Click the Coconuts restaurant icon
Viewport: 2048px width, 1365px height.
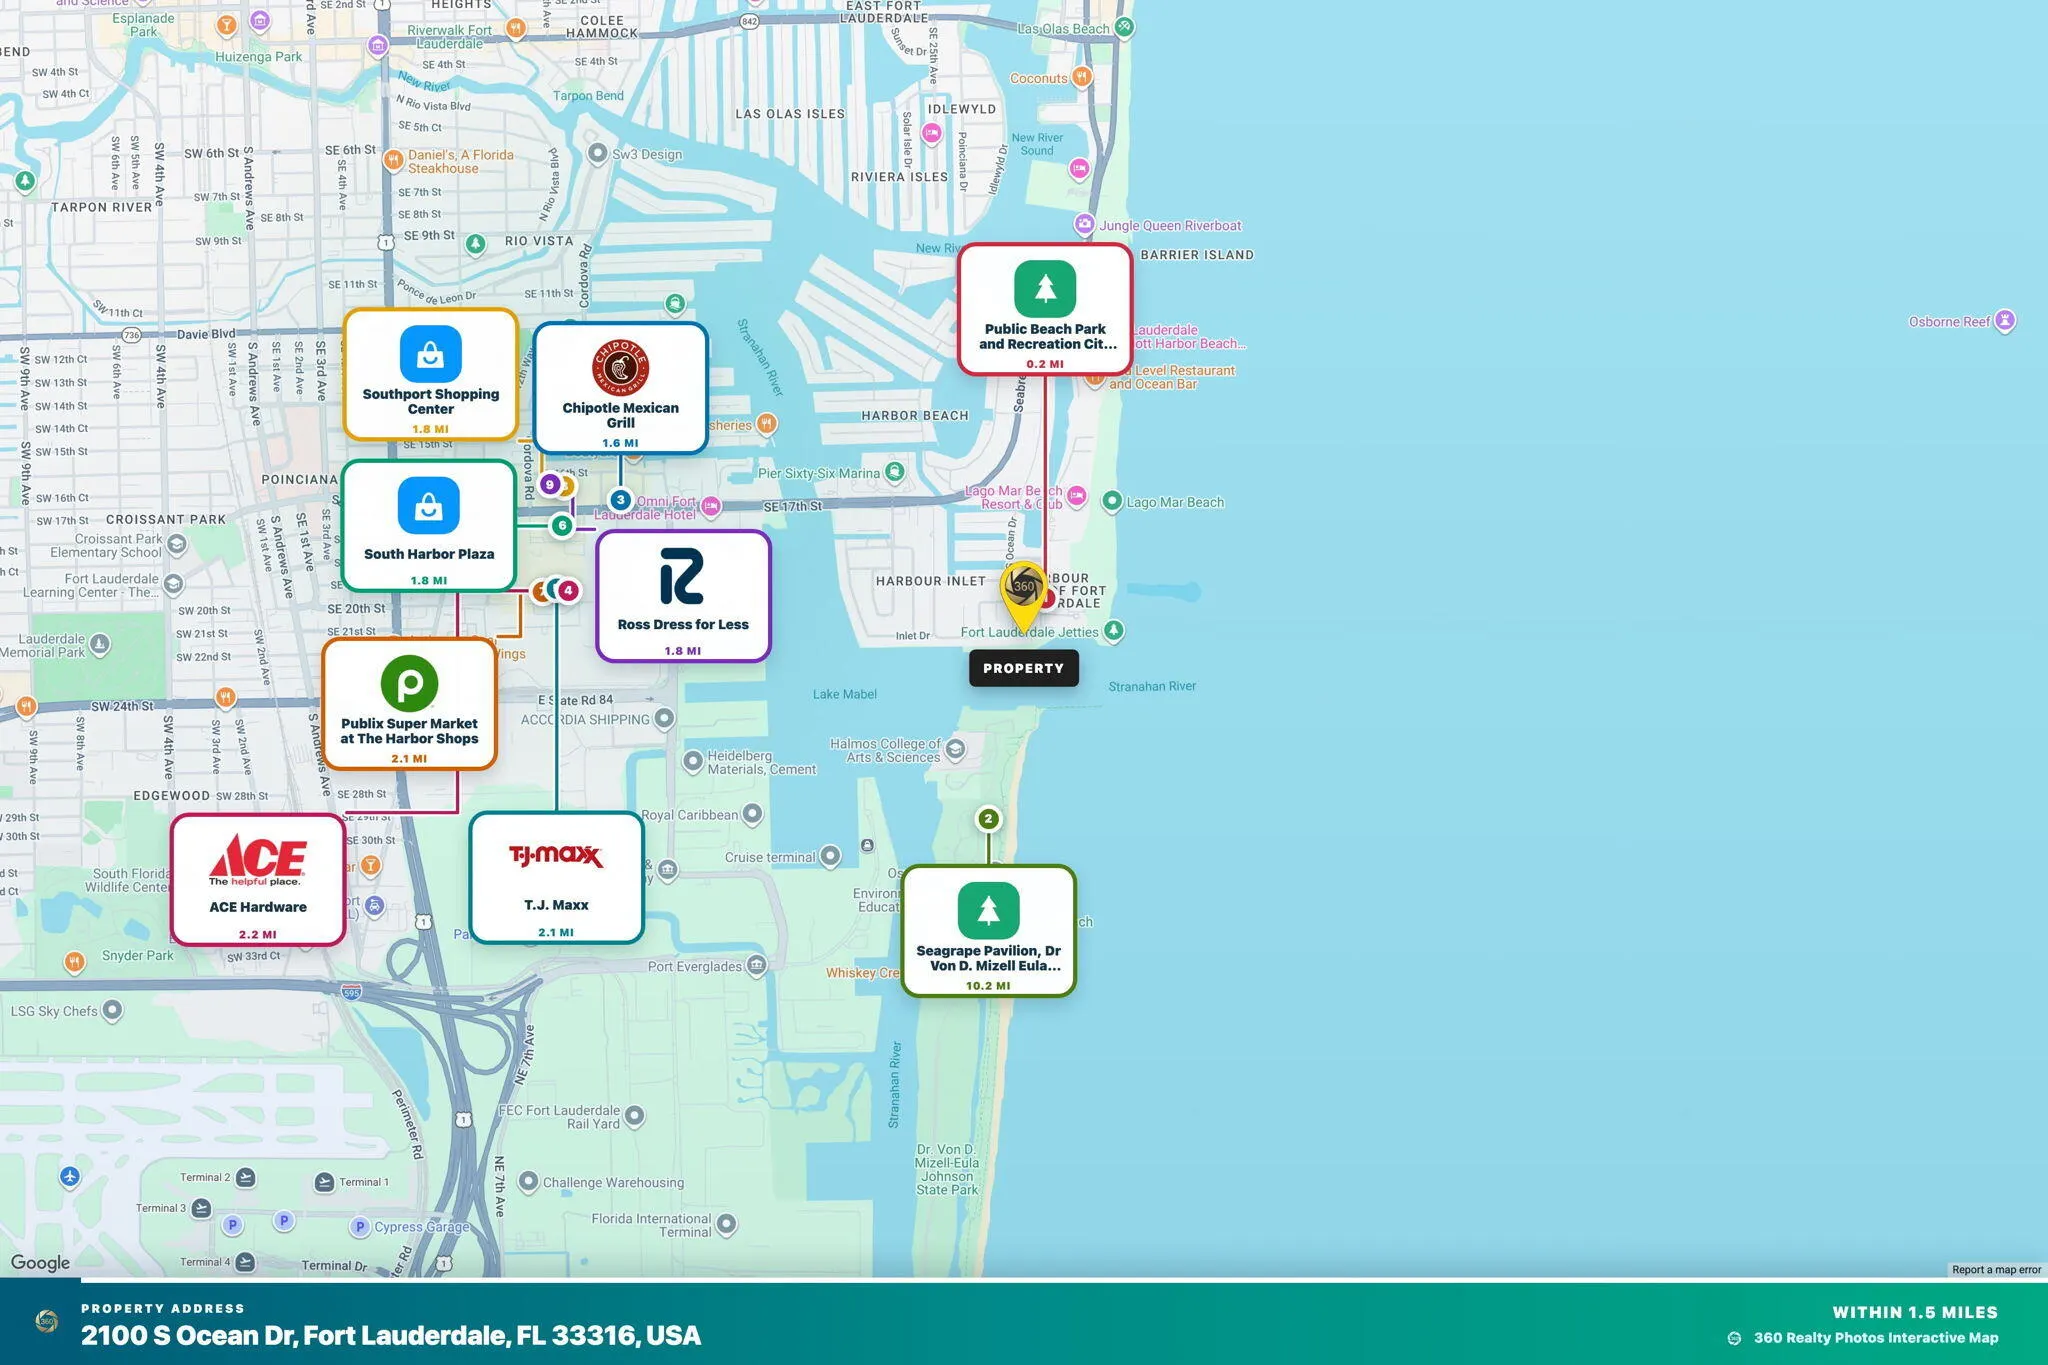tap(1081, 77)
